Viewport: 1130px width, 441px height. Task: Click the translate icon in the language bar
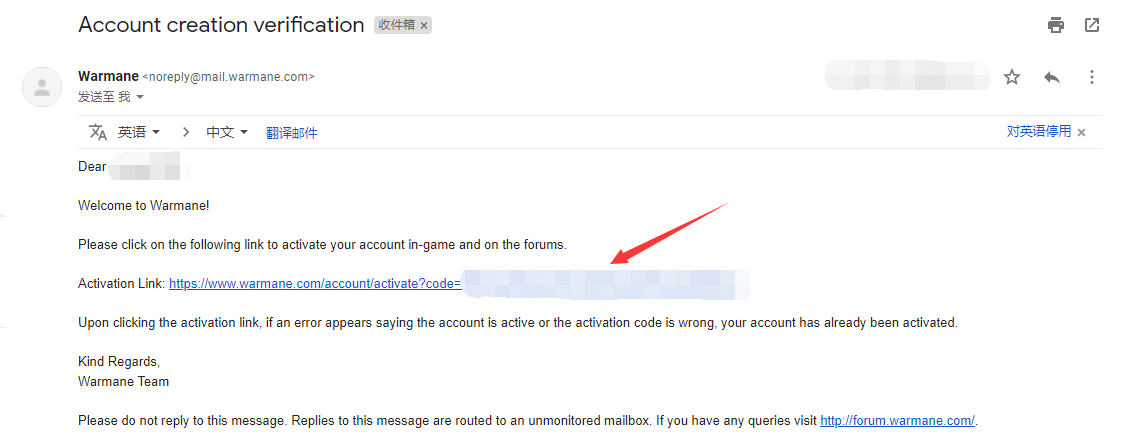pos(98,132)
